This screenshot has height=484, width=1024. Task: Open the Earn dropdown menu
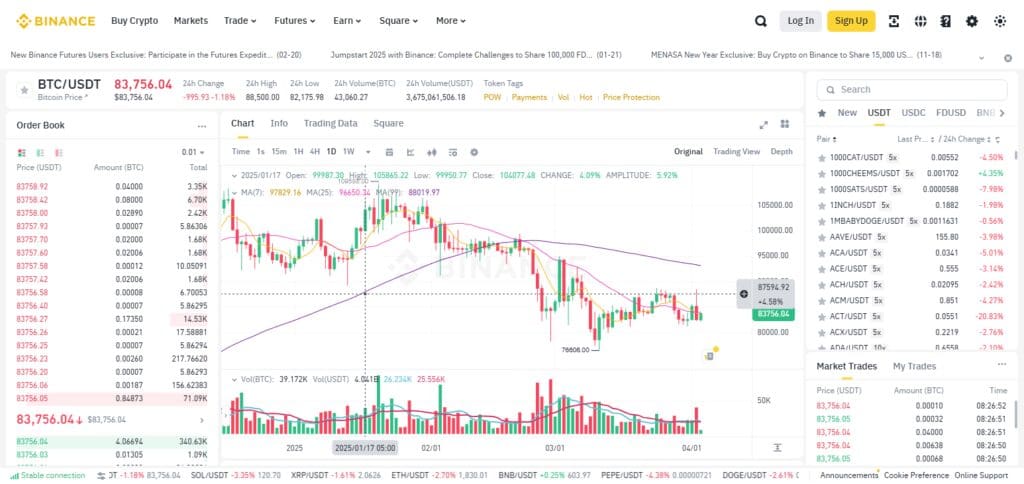click(x=347, y=21)
